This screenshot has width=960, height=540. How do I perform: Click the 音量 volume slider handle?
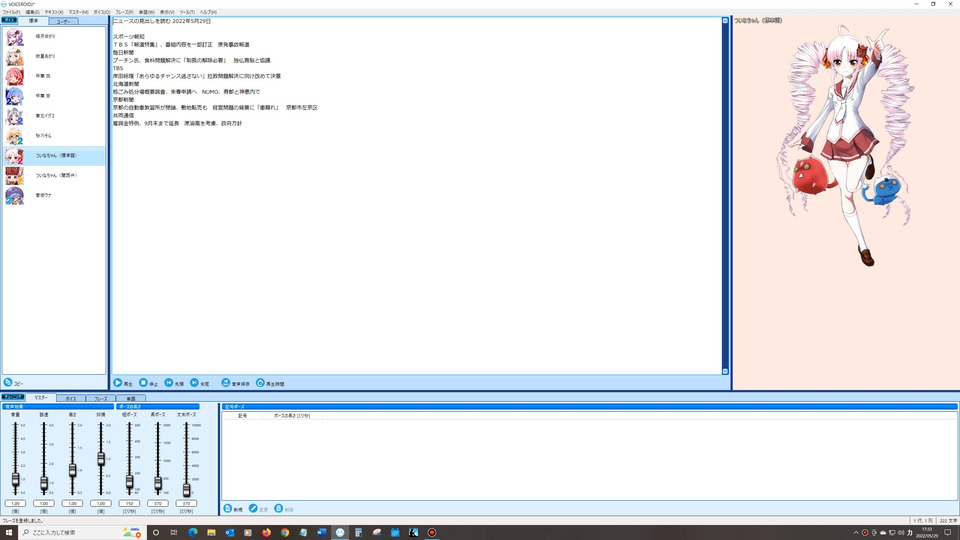point(15,480)
